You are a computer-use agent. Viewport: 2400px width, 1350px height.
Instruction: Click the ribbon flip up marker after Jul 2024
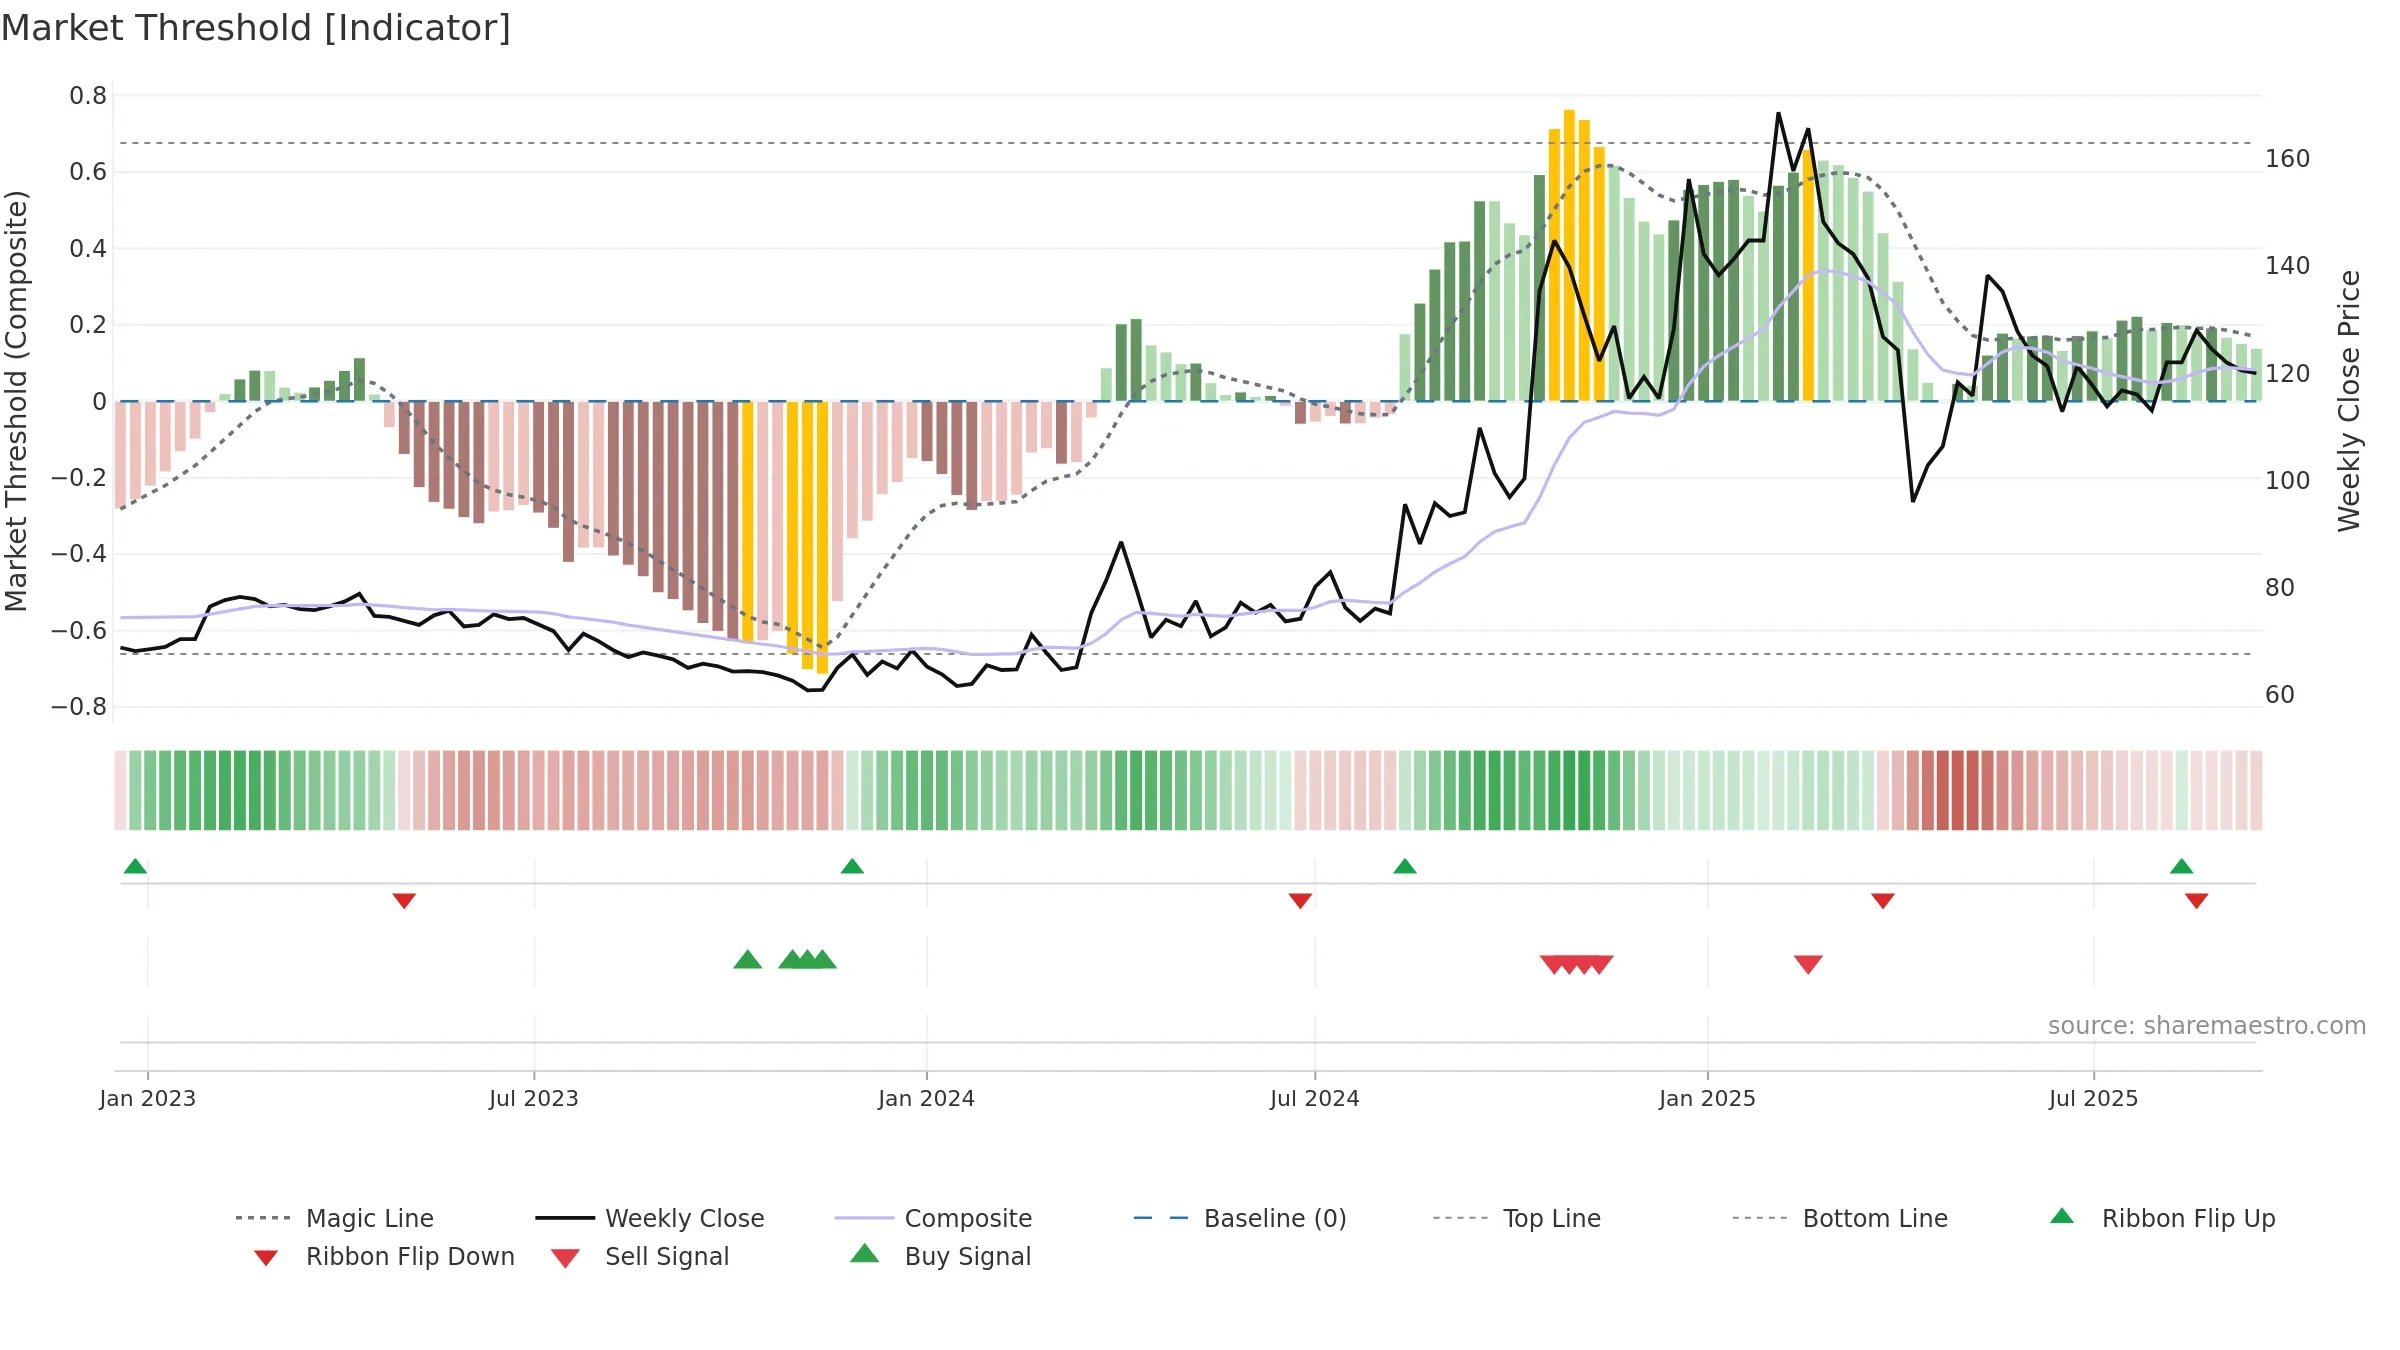click(x=1404, y=866)
